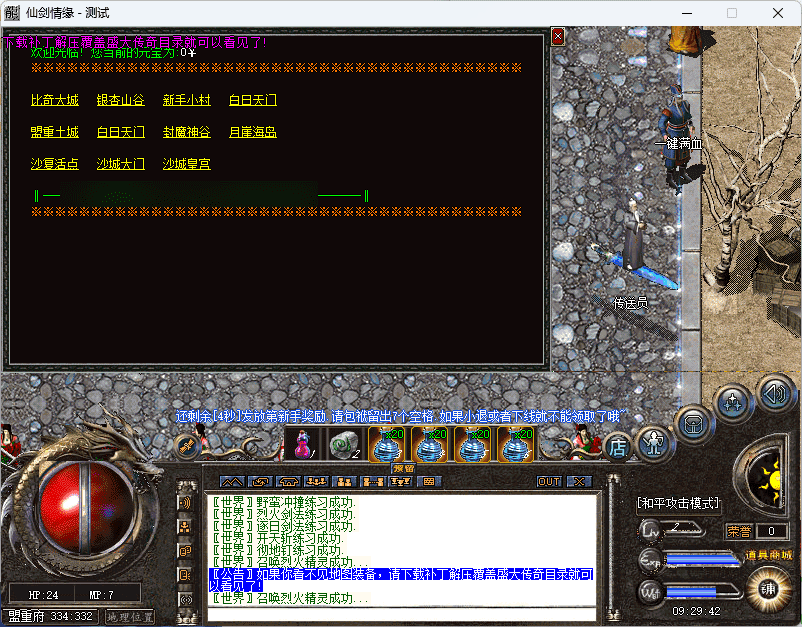Open the 店 shop round button
The width and height of the screenshot is (802, 627).
(x=617, y=448)
